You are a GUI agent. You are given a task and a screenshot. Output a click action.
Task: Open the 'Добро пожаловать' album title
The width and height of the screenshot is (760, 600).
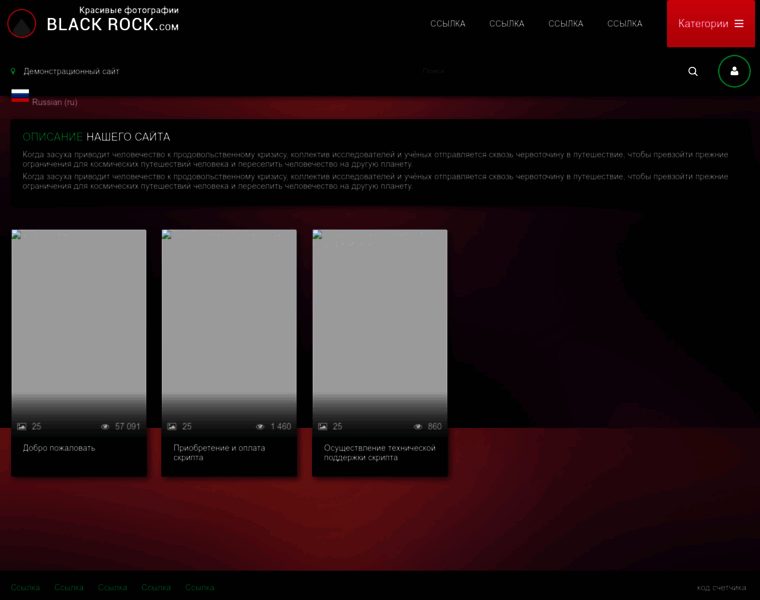click(59, 448)
